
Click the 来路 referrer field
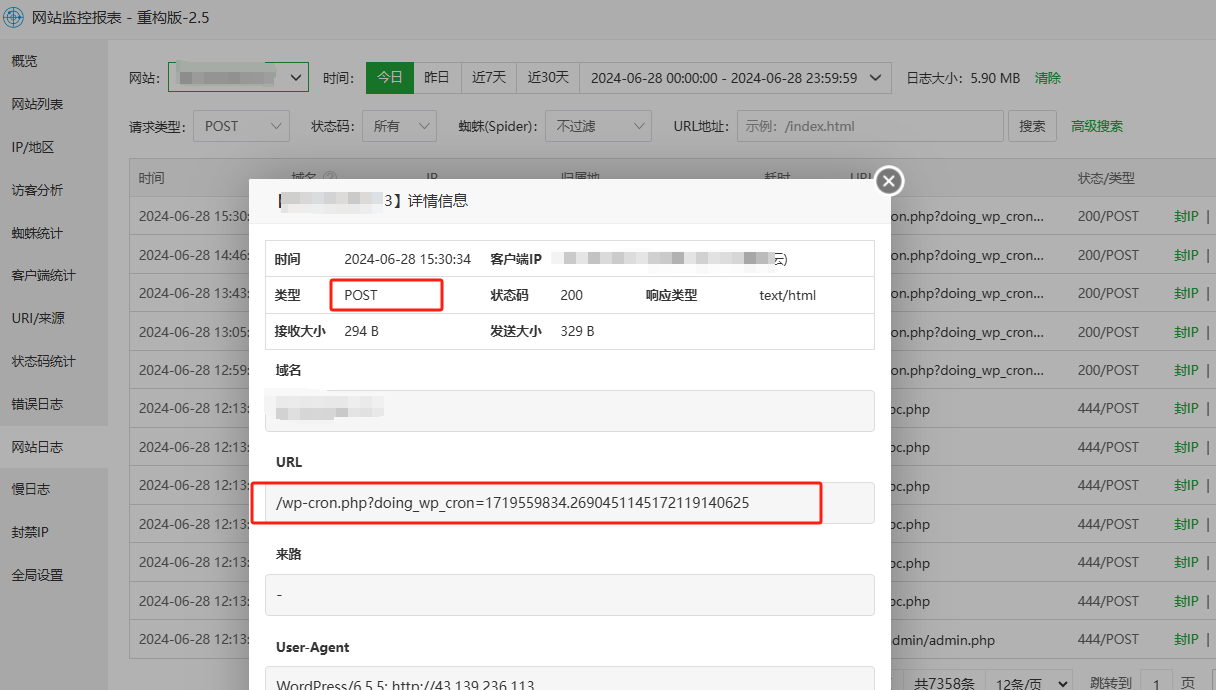(570, 595)
